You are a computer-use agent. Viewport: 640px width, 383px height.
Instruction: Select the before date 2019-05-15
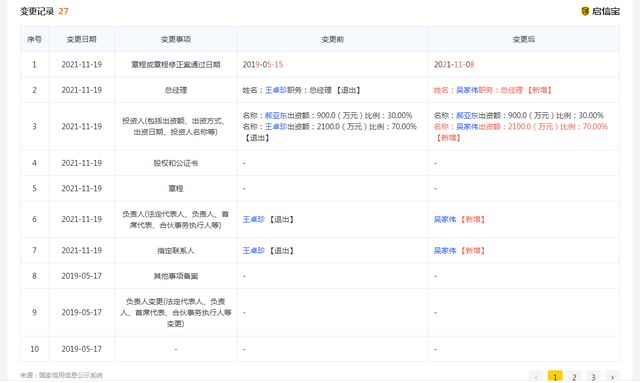(x=262, y=65)
